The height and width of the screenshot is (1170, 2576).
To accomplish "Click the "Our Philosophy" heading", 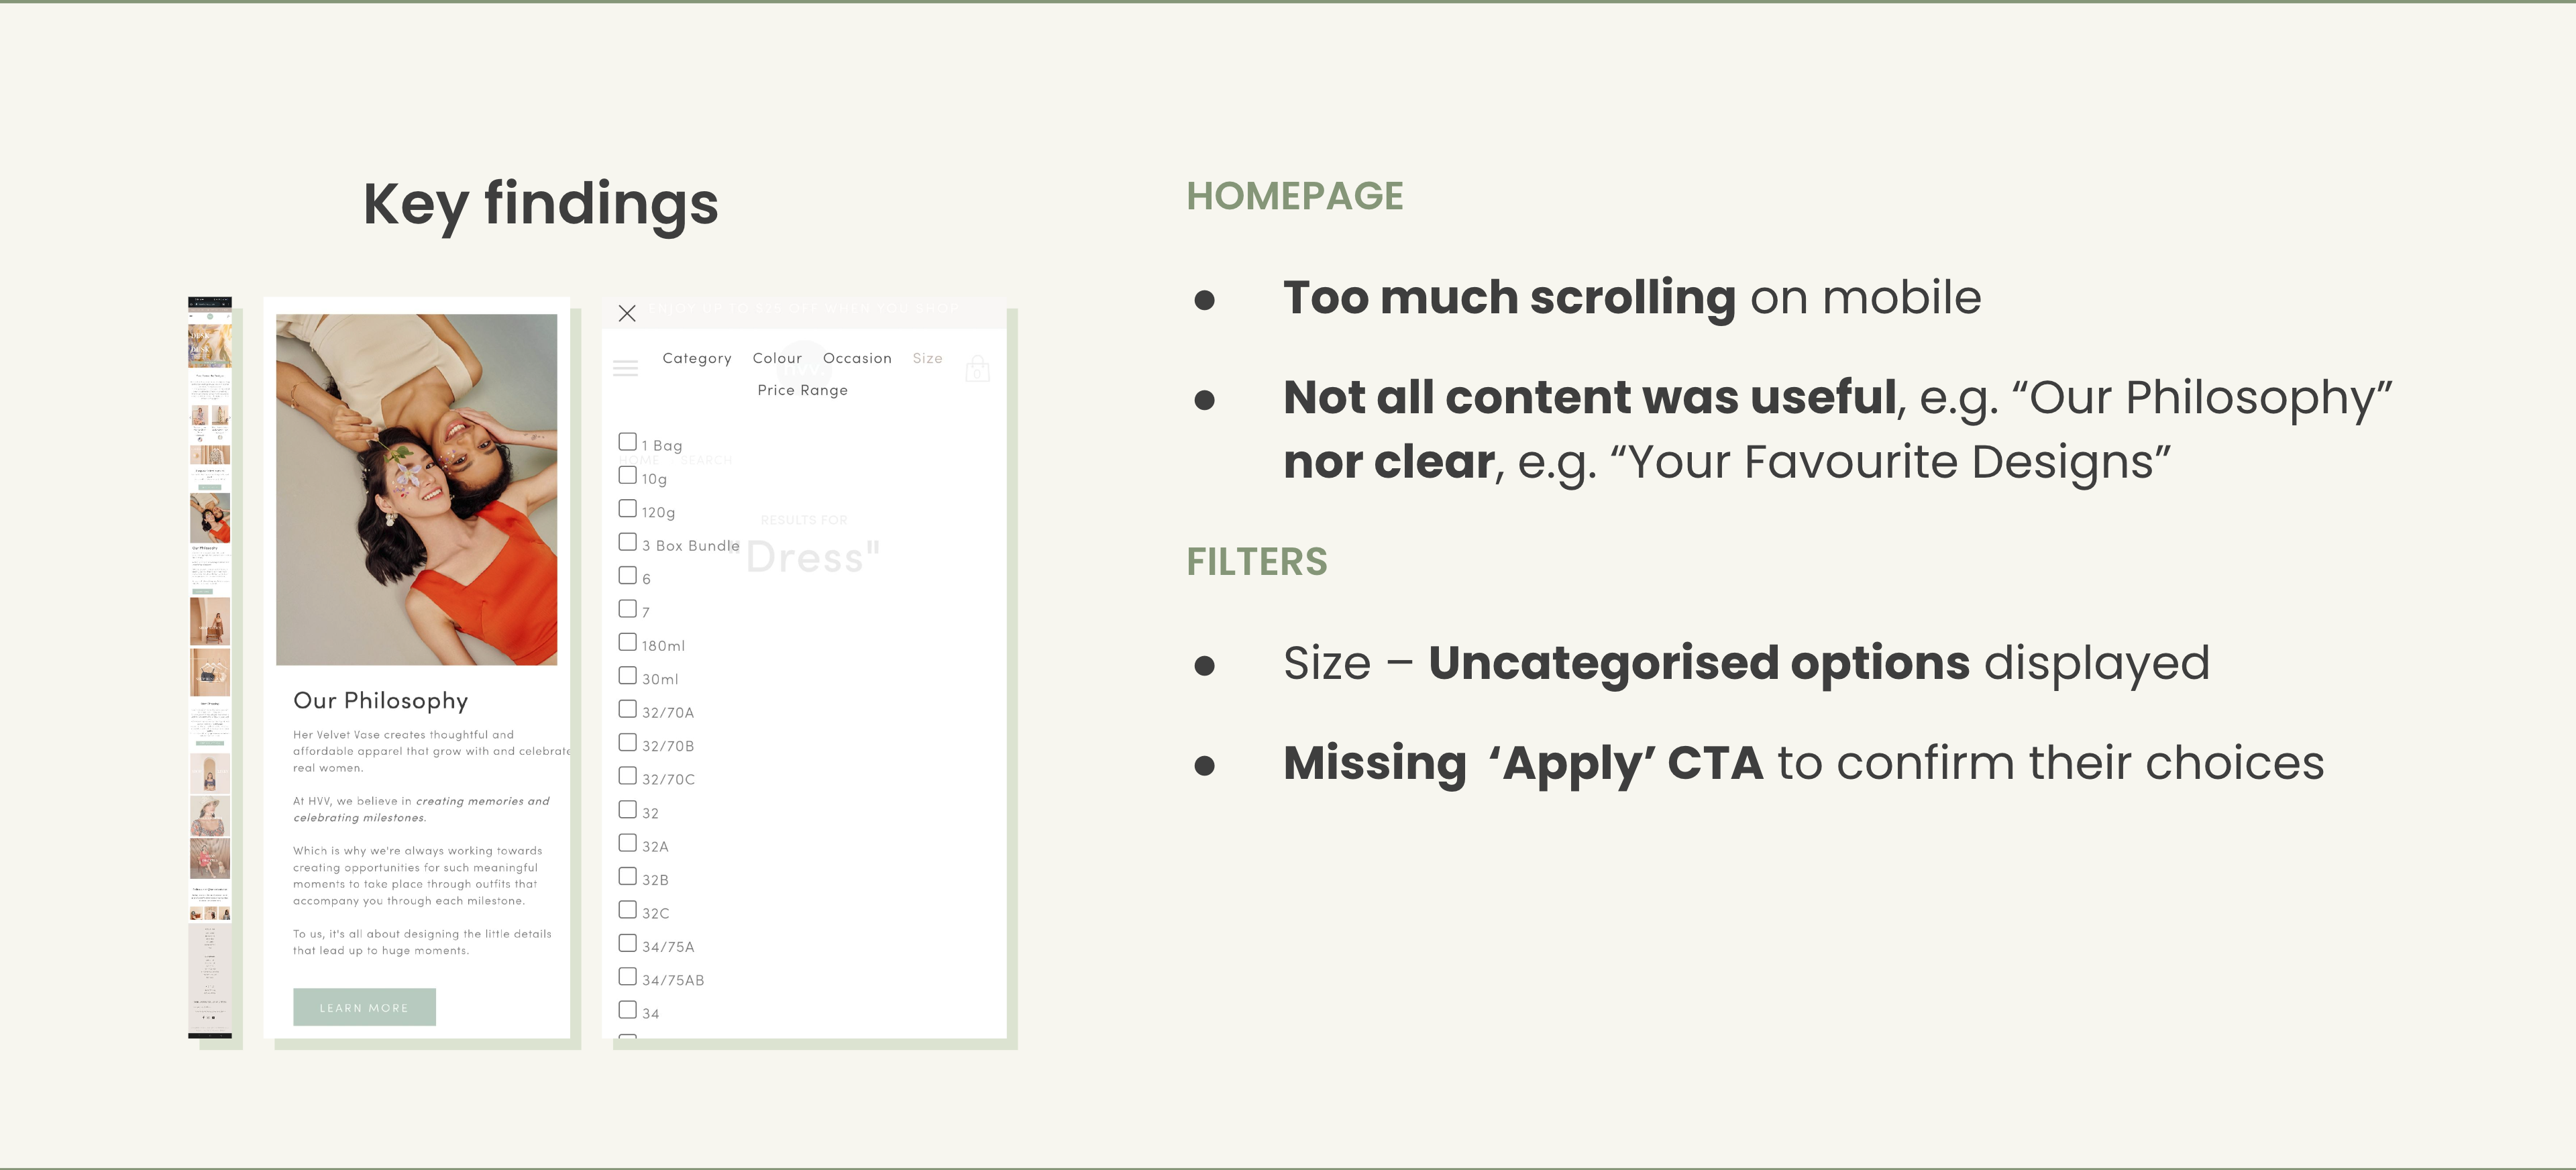I will pyautogui.click(x=380, y=701).
